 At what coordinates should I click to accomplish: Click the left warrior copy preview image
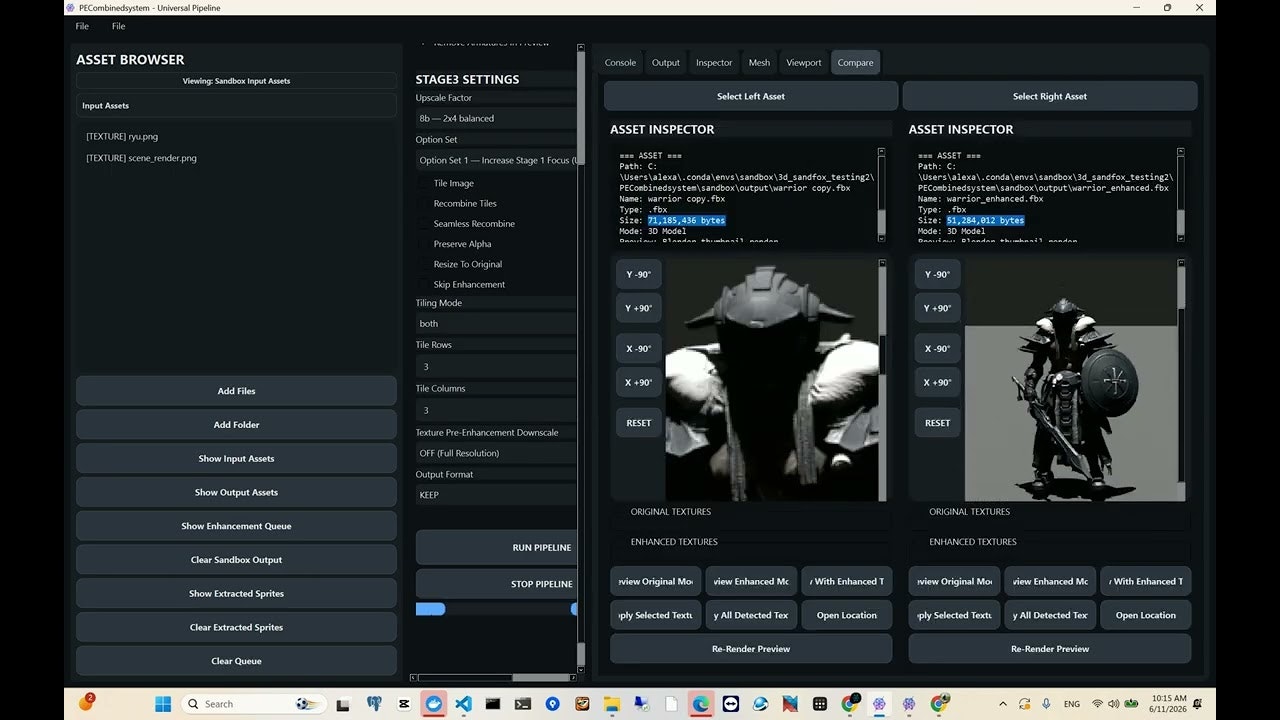coord(772,380)
